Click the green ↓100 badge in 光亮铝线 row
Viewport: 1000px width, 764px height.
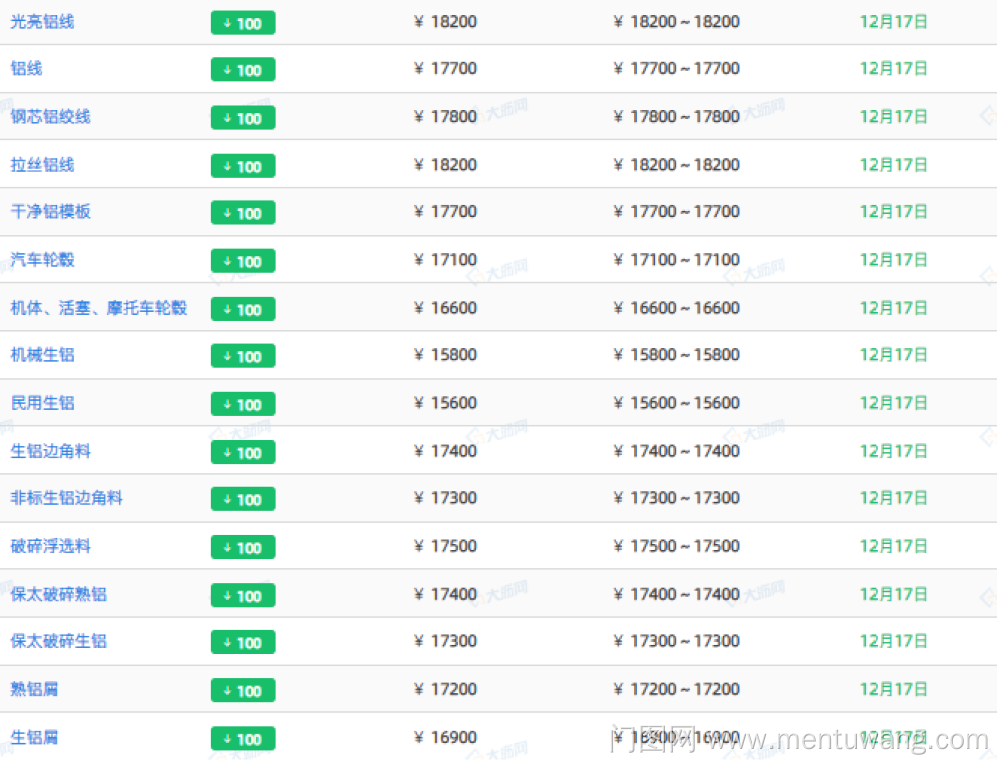tap(243, 23)
